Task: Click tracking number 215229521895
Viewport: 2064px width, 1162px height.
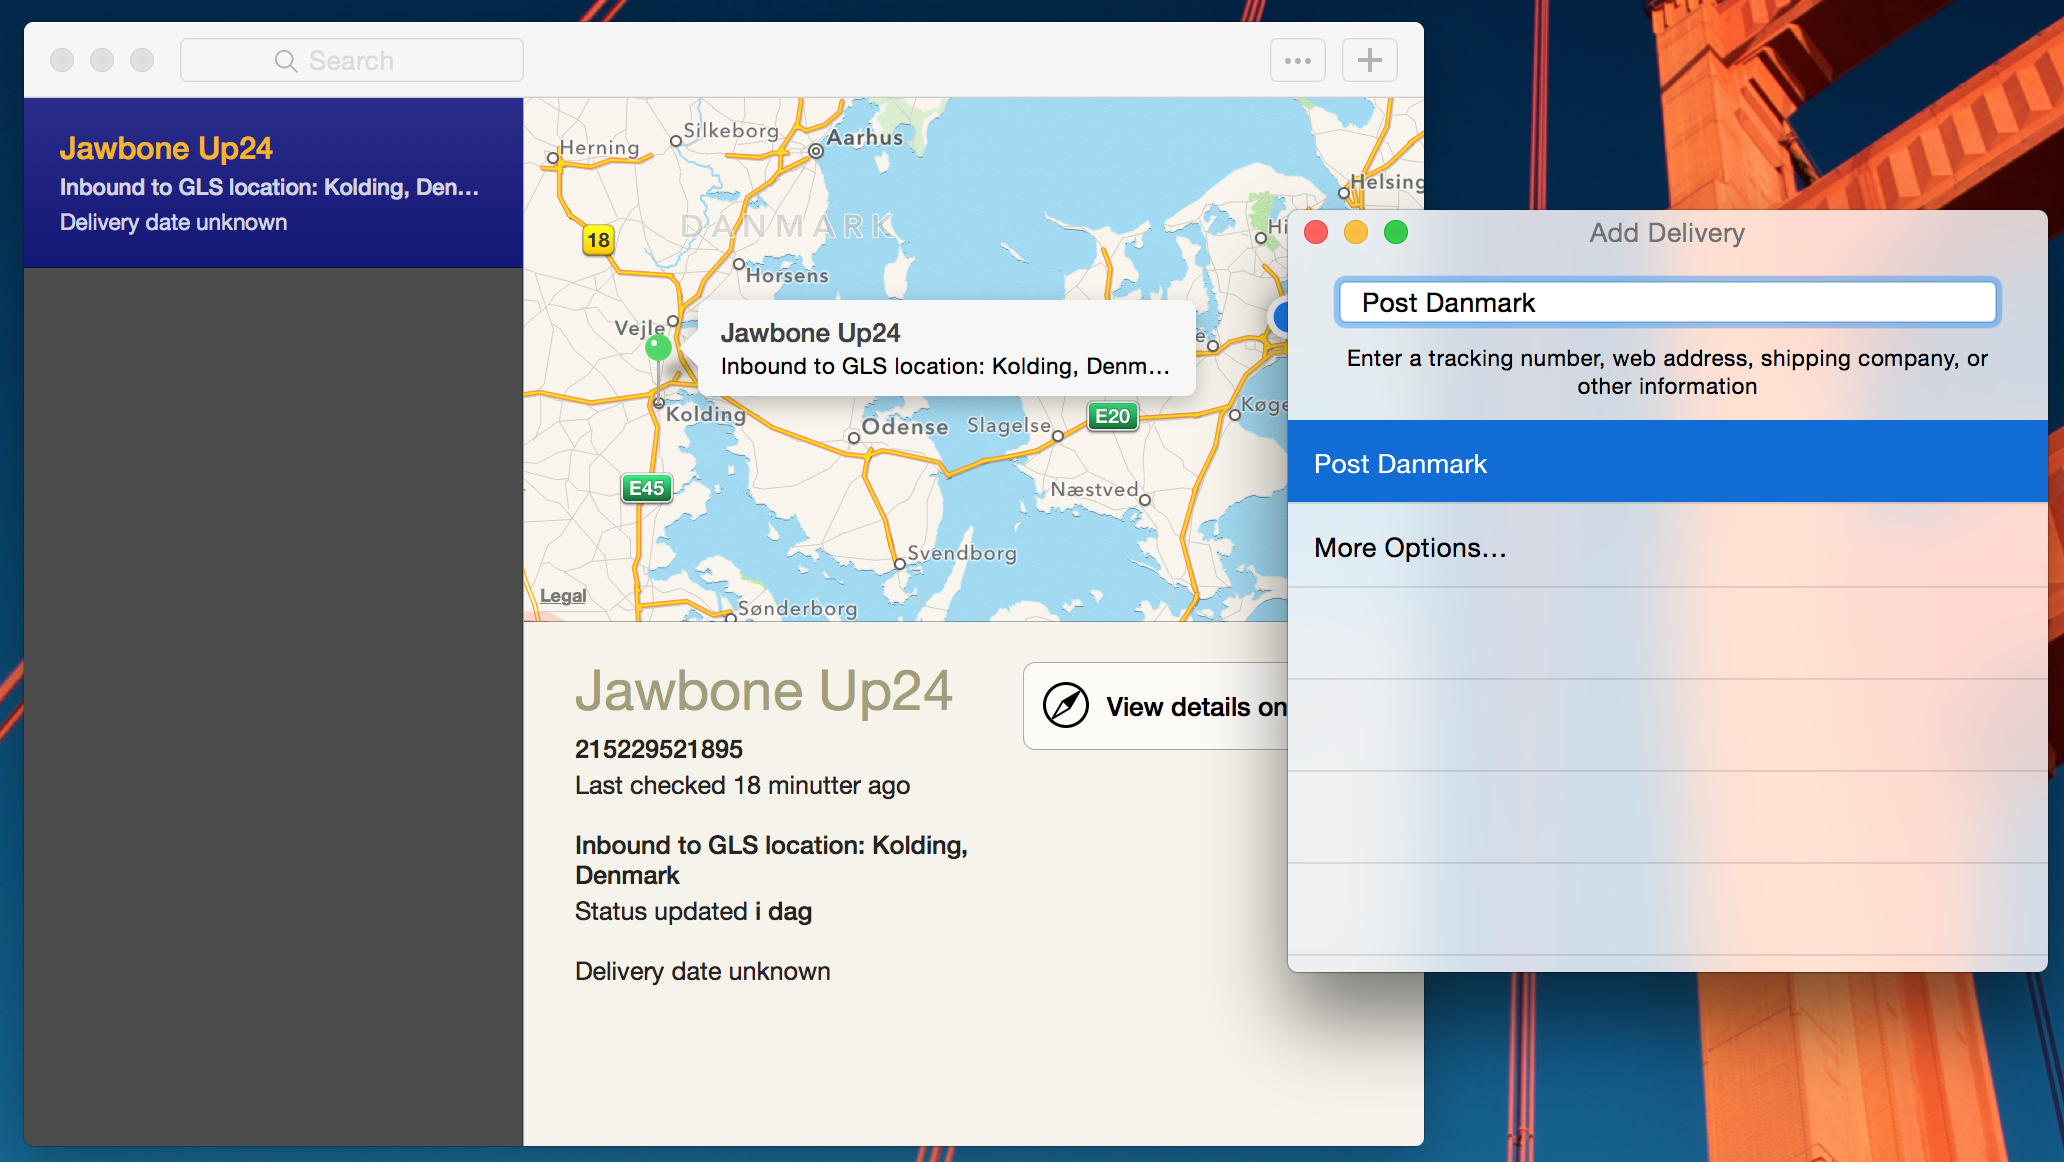Action: [x=659, y=749]
